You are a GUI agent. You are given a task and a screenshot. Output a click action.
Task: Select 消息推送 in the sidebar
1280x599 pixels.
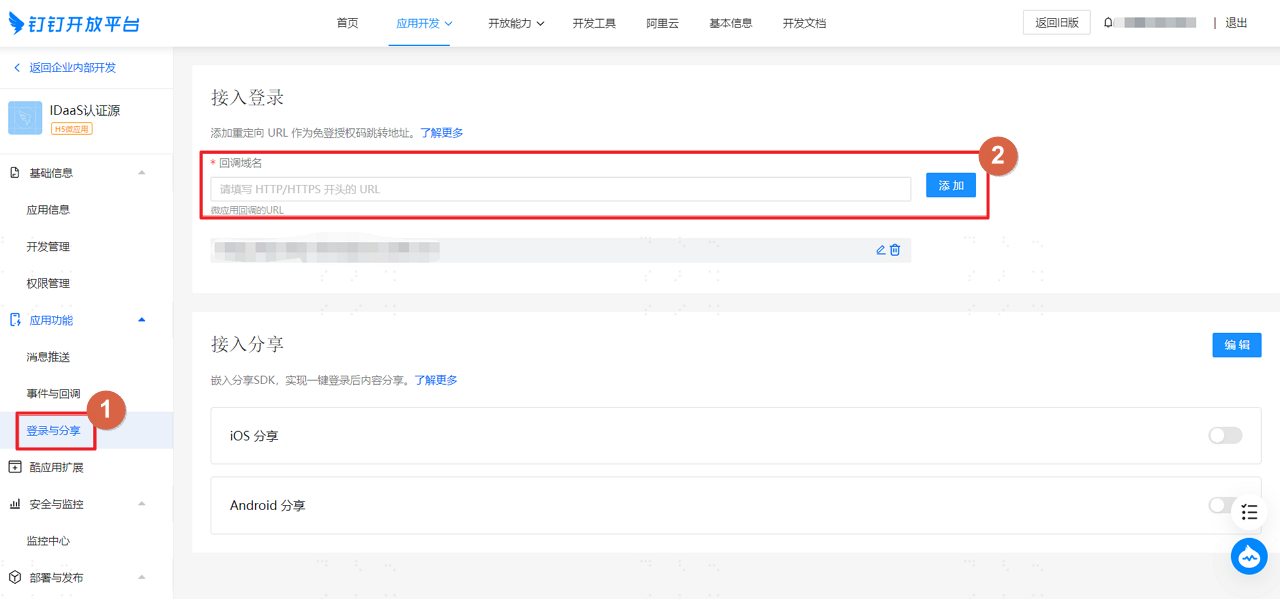coord(48,357)
